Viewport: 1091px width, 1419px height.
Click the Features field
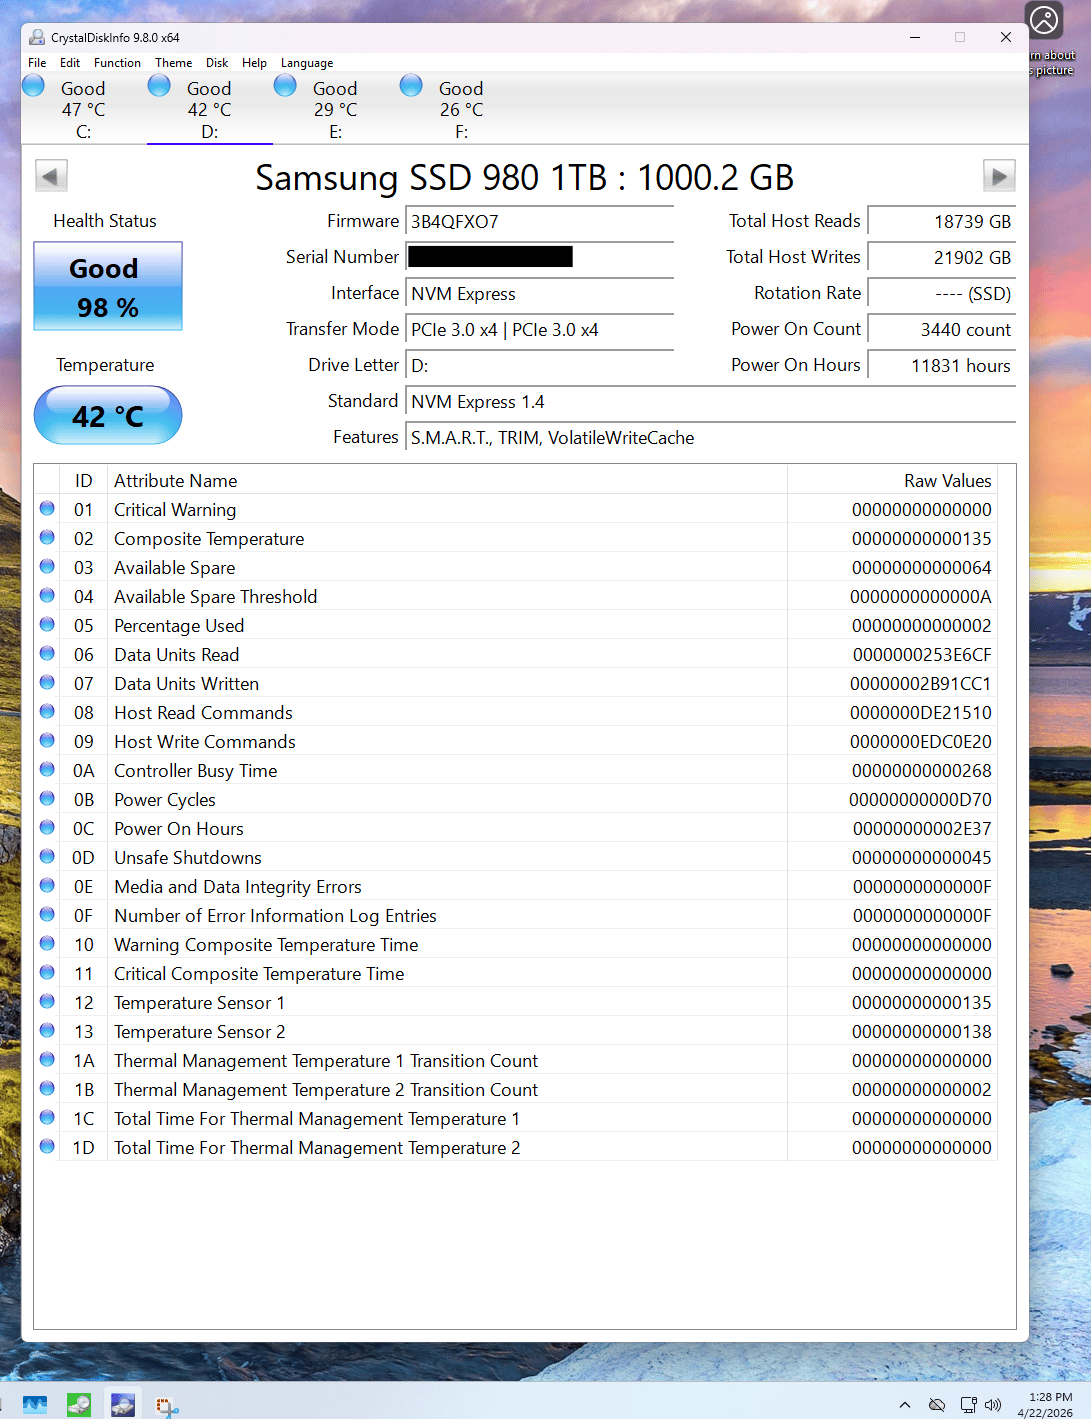click(710, 438)
